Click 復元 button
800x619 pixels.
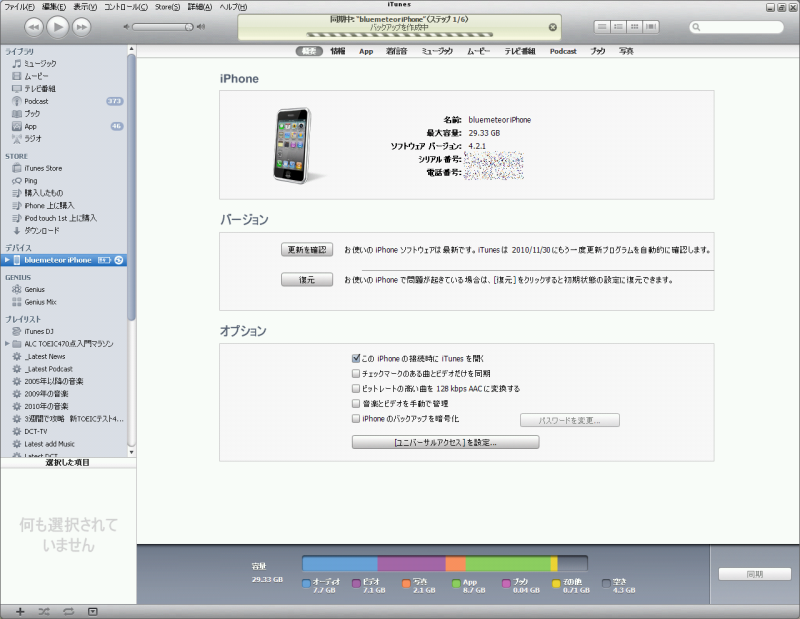coord(307,280)
